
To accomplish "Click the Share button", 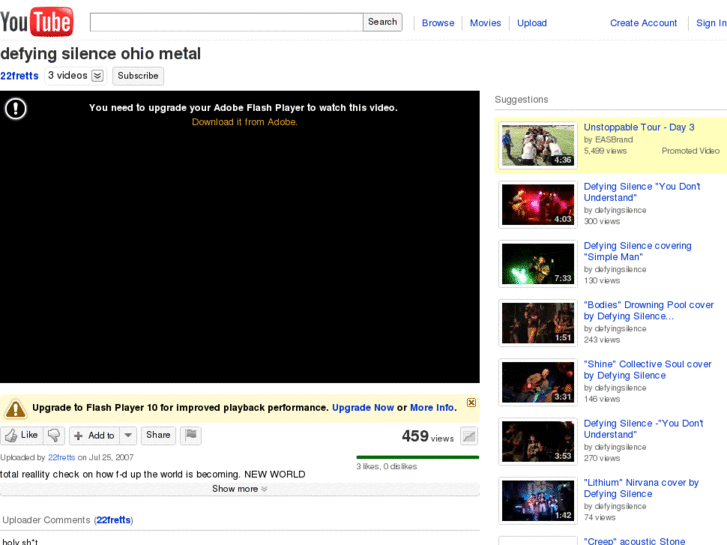I will click(x=158, y=435).
